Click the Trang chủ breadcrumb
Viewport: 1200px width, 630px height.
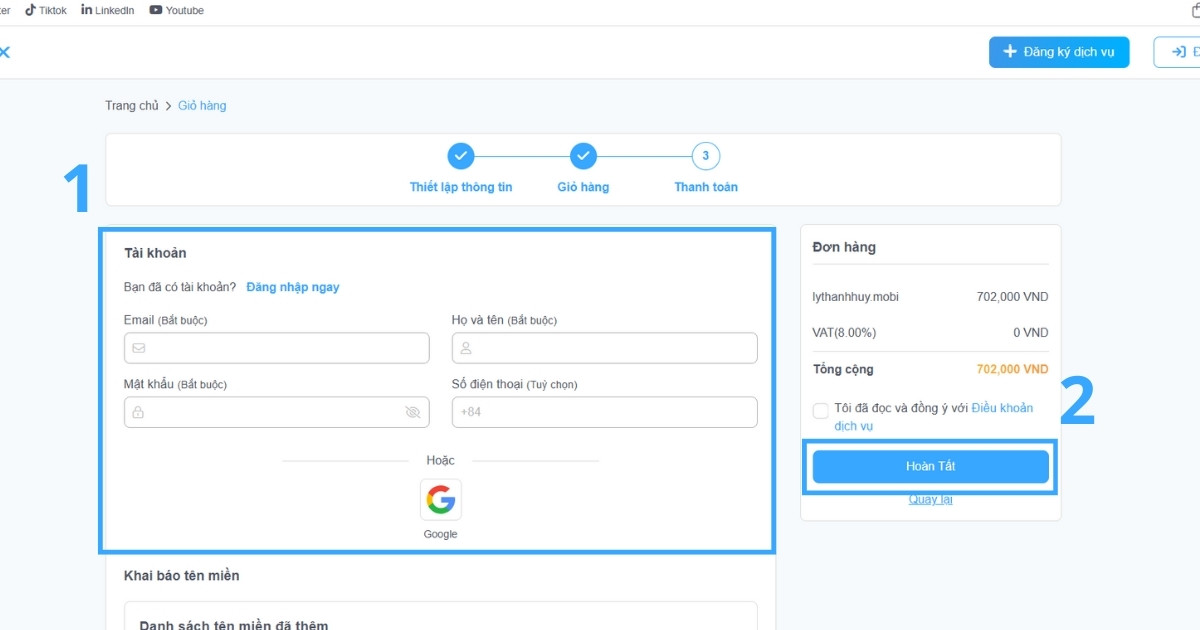point(132,106)
